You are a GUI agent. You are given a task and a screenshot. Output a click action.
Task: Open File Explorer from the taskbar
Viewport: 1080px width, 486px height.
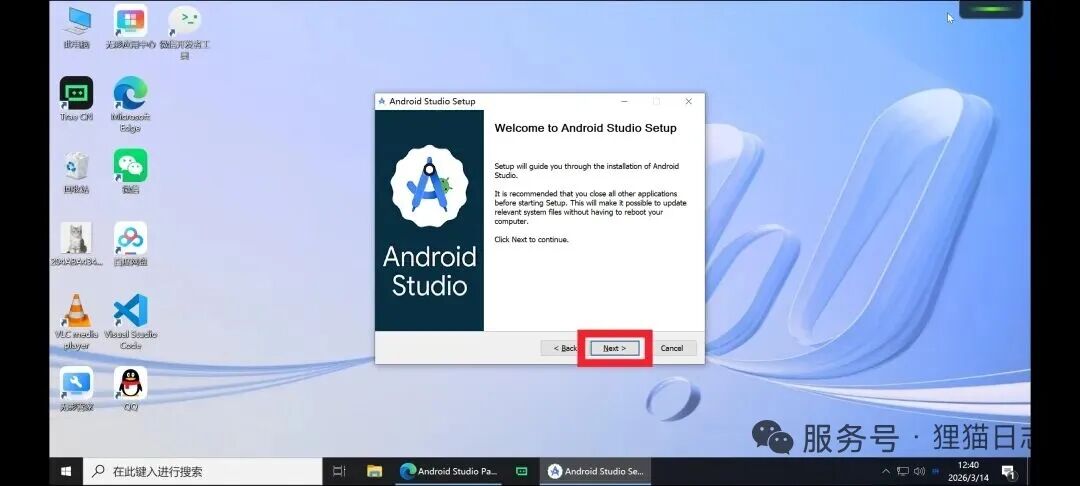[375, 472]
